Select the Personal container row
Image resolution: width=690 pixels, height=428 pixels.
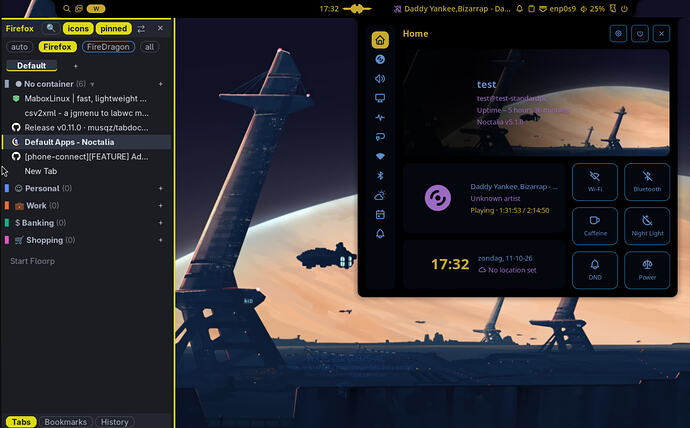click(87, 188)
